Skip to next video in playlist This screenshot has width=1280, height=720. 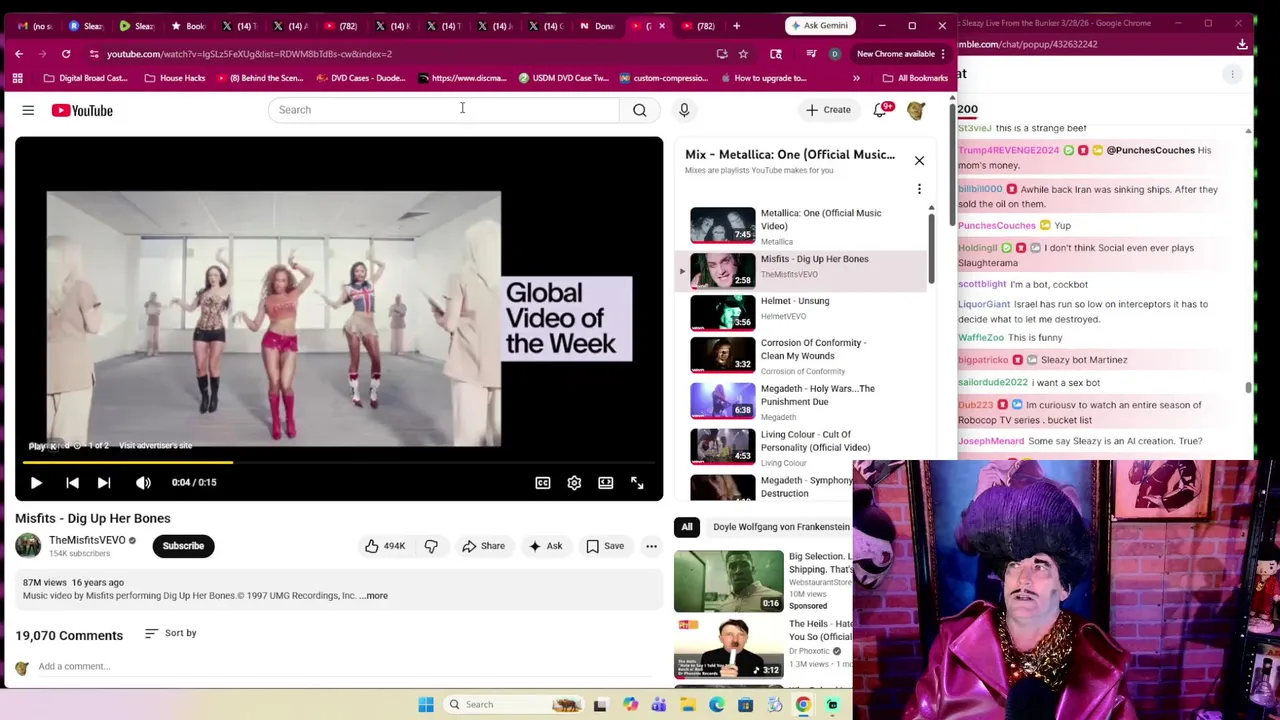point(104,483)
